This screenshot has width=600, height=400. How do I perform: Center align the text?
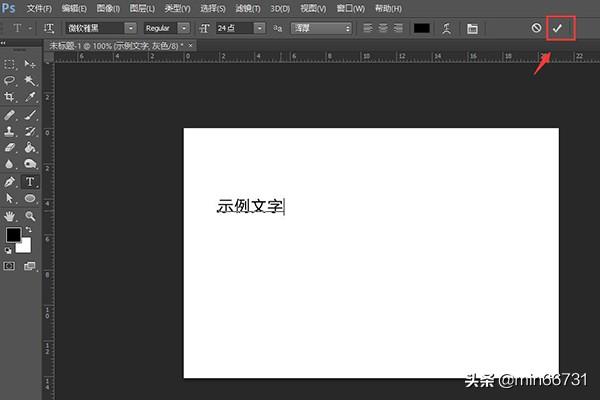tap(383, 28)
